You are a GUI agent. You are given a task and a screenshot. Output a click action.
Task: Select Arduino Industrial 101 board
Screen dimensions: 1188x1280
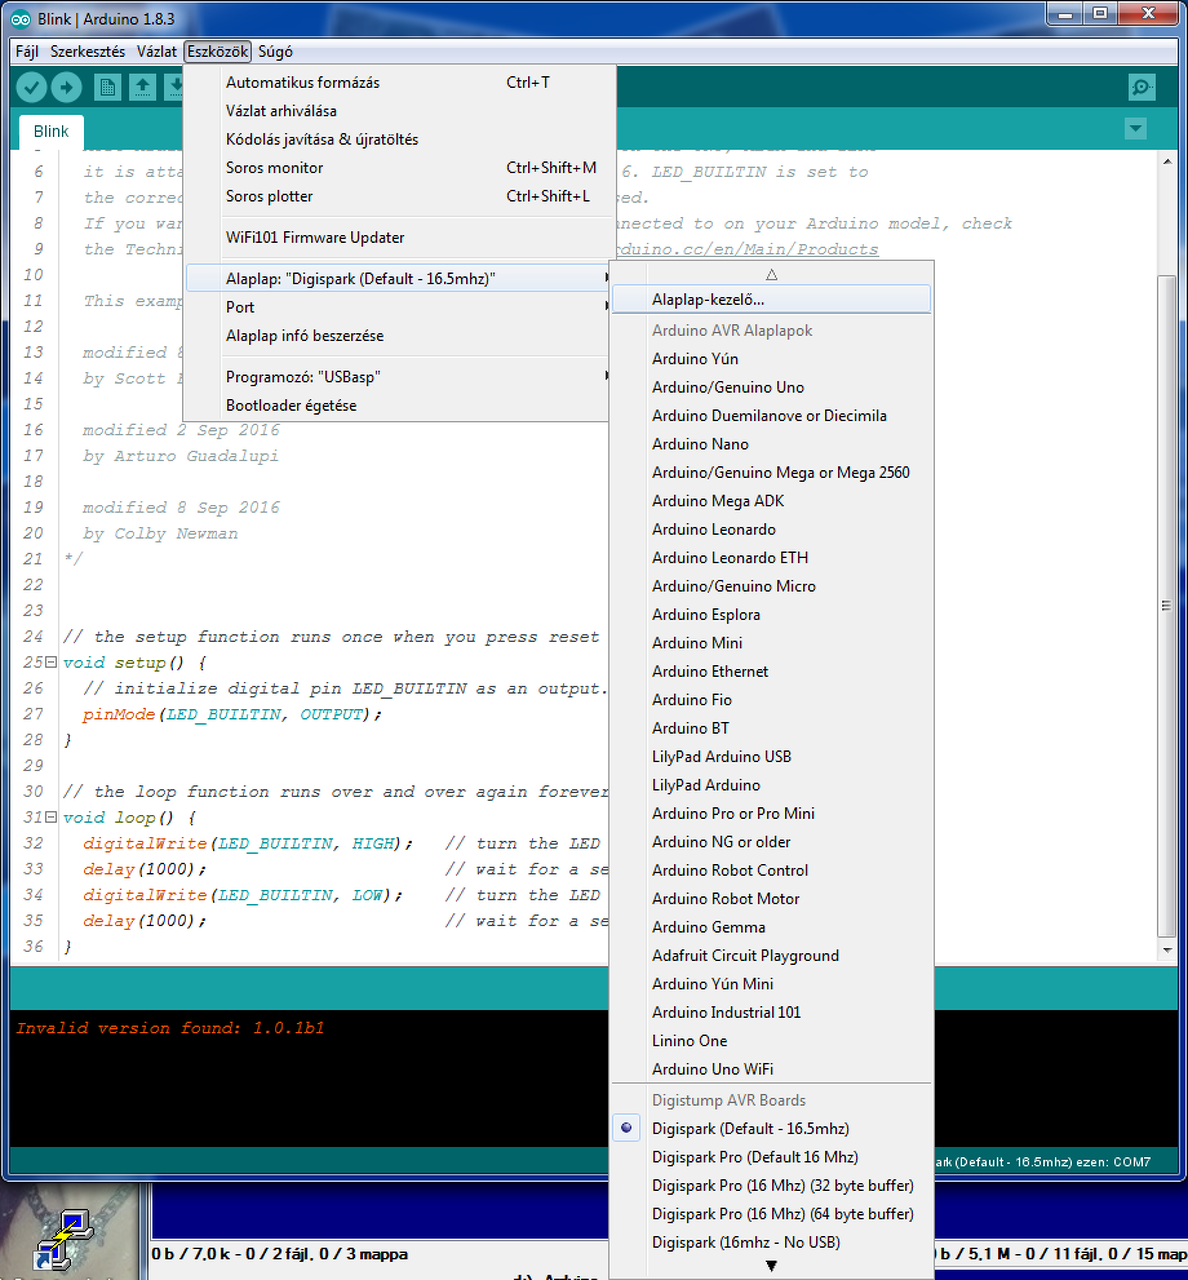[x=770, y=1012]
